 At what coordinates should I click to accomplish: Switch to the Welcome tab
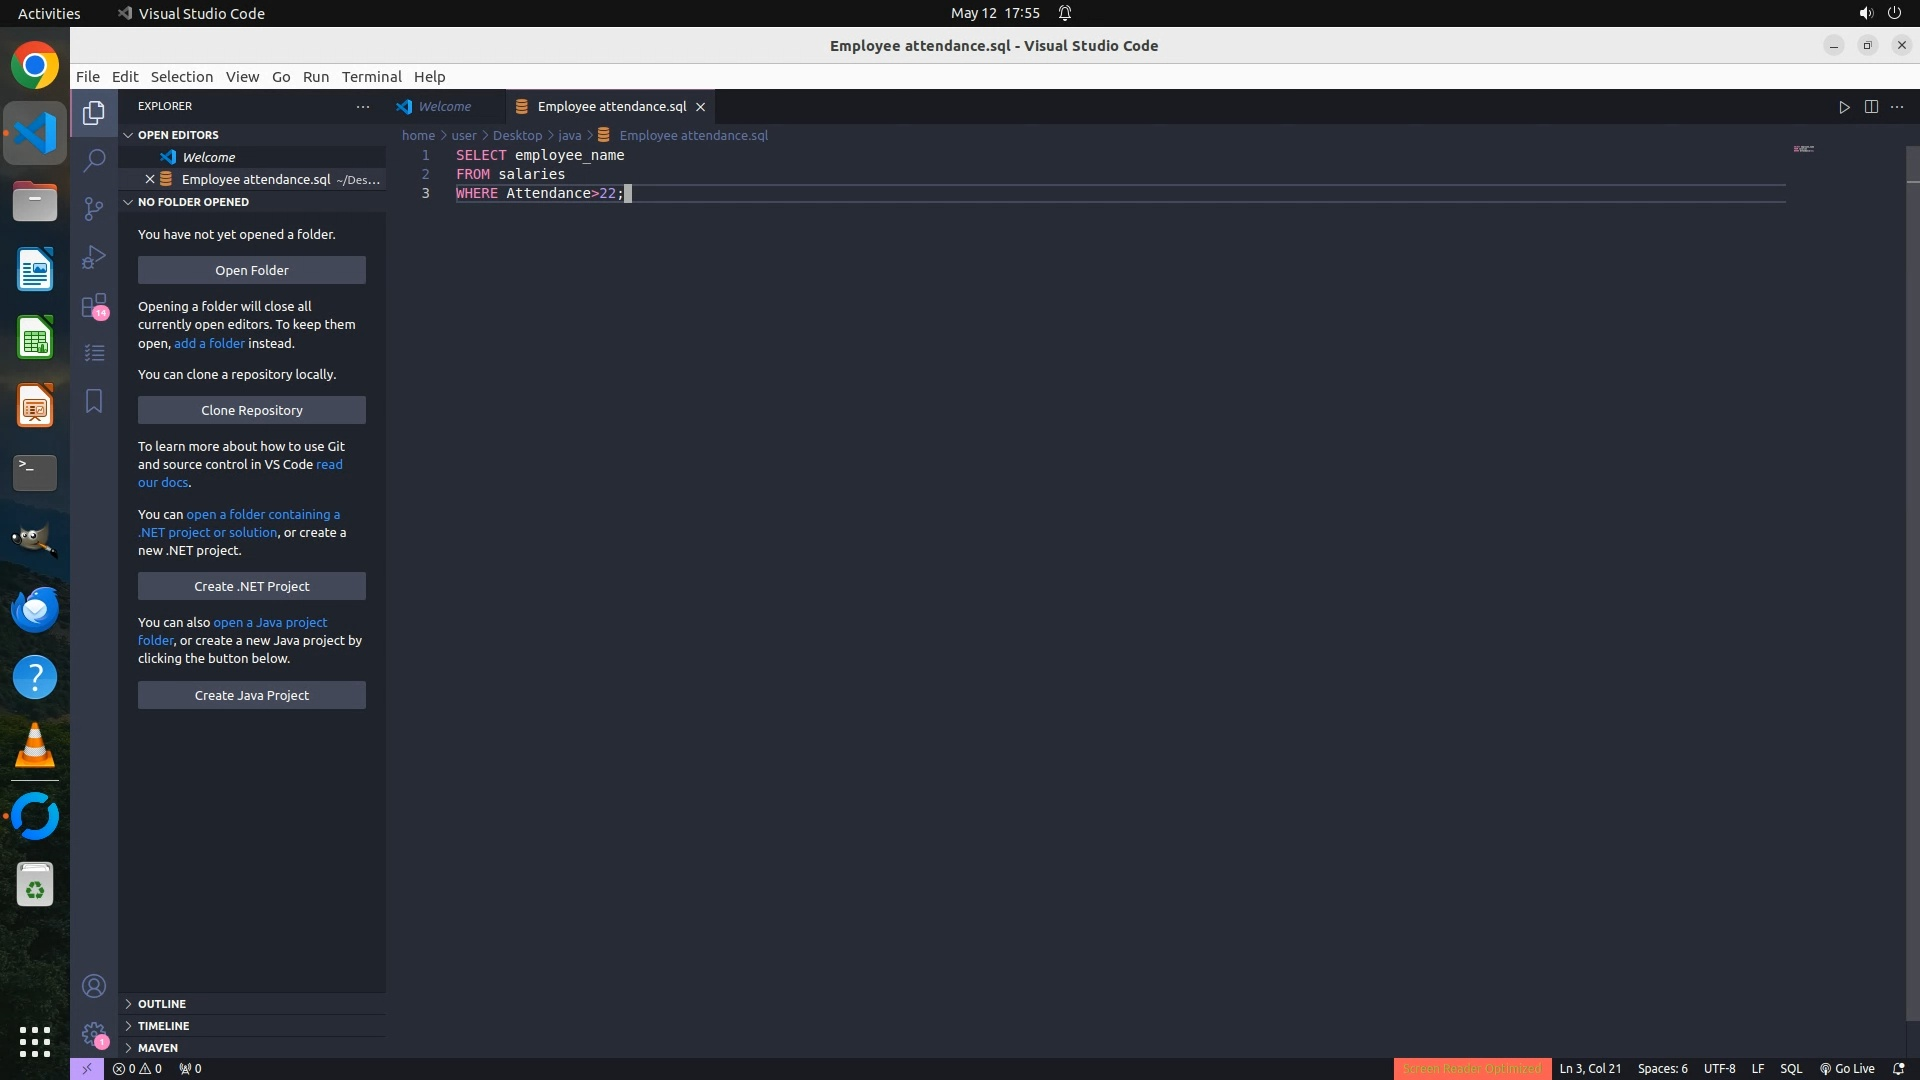point(444,107)
